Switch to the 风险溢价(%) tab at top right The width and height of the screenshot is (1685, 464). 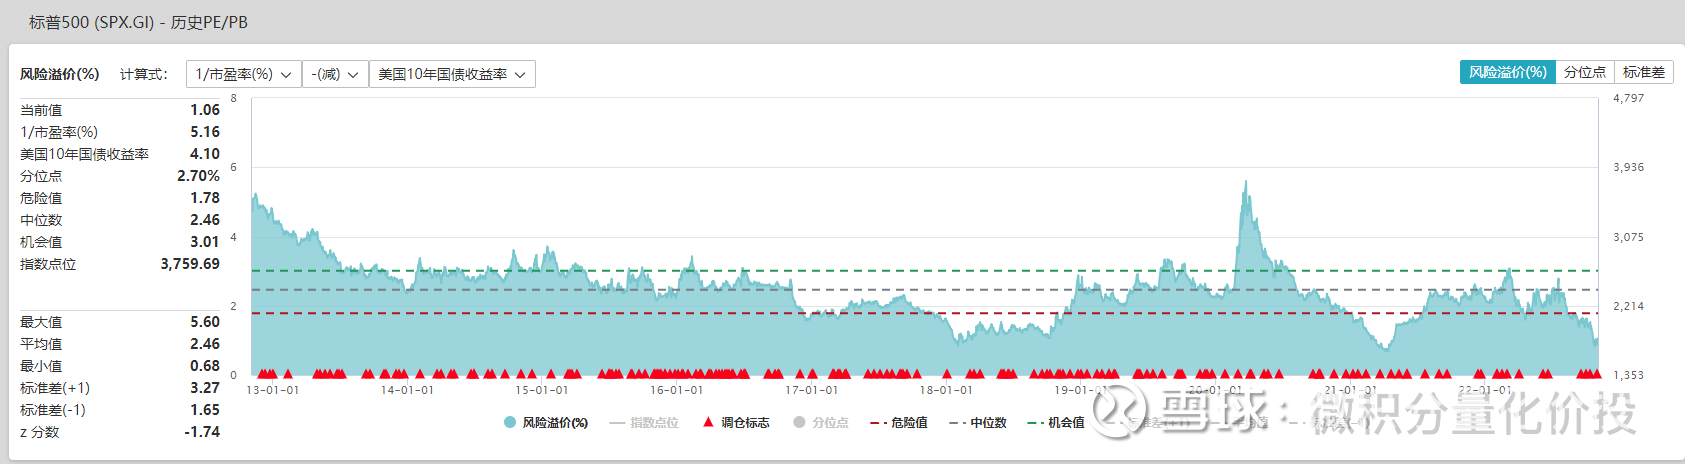coord(1507,72)
